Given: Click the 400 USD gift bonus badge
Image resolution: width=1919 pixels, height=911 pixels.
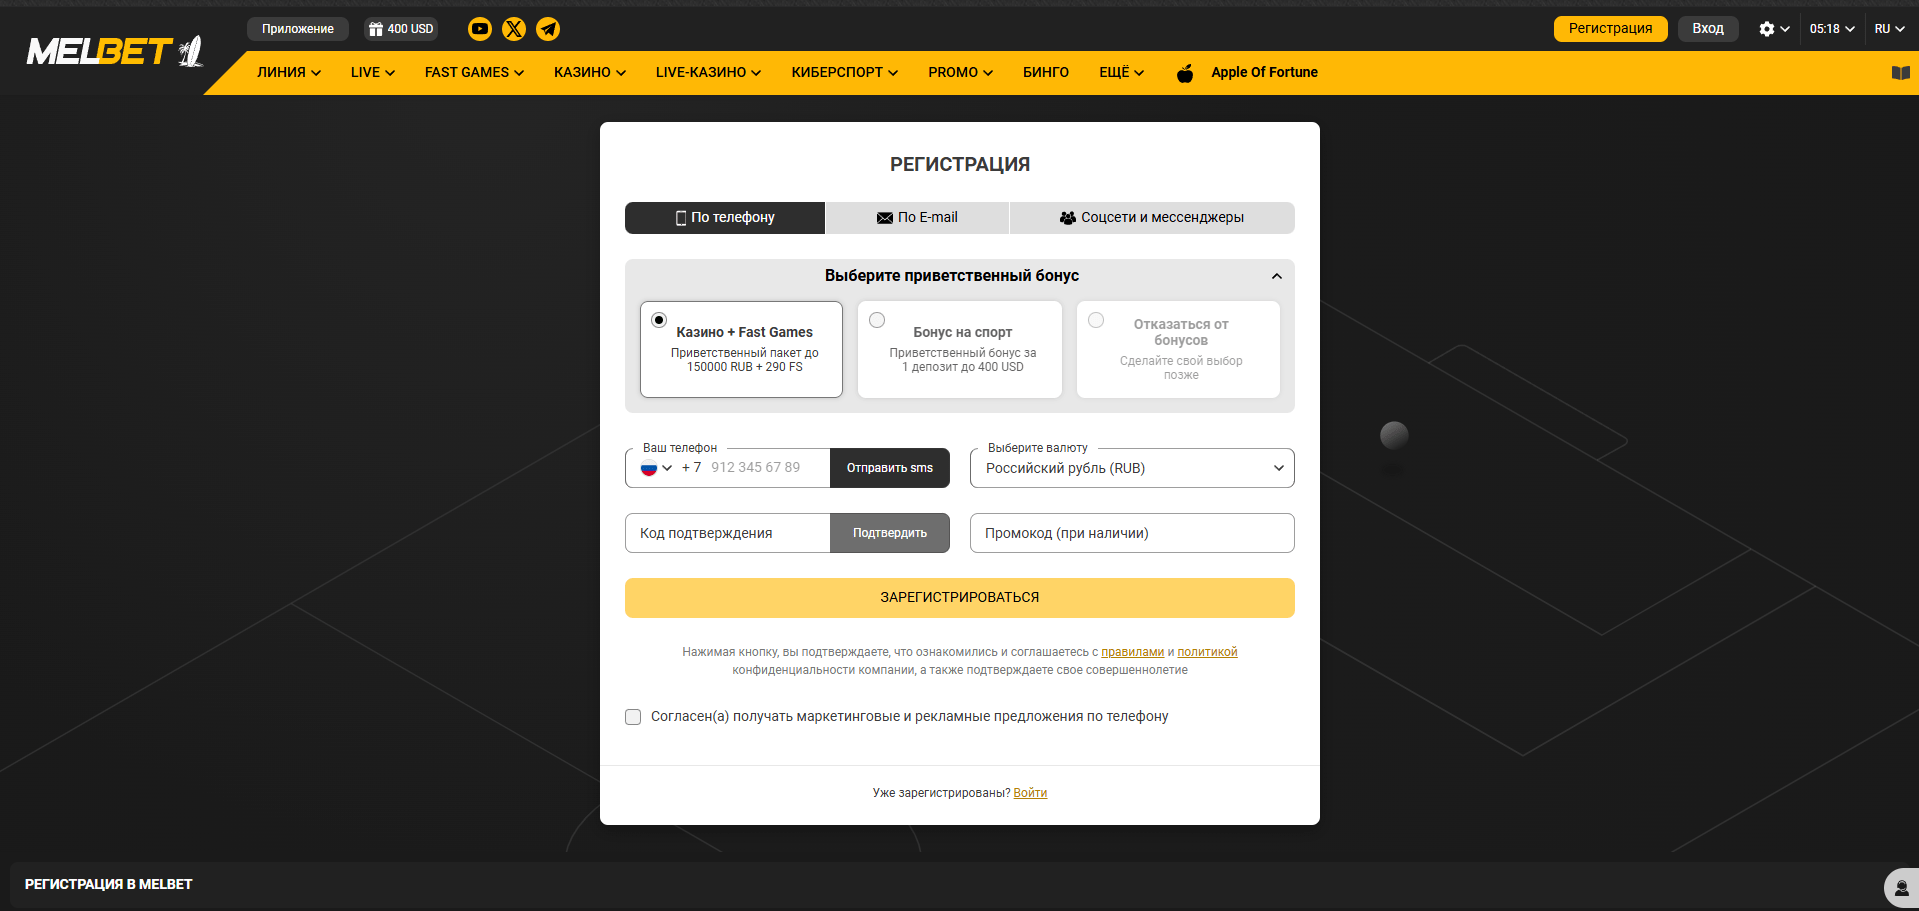Looking at the screenshot, I should 401,29.
